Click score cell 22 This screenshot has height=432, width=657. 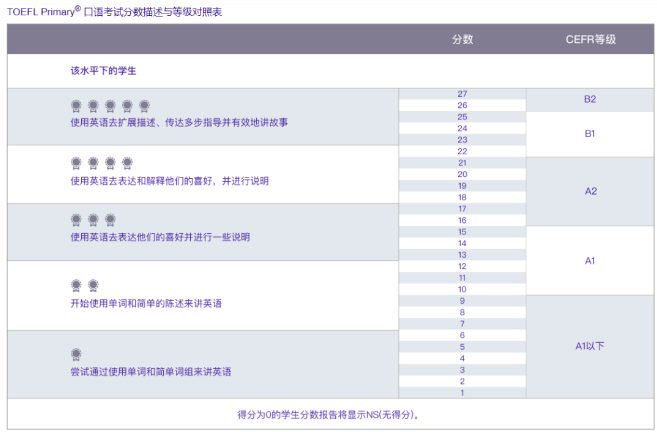[462, 151]
